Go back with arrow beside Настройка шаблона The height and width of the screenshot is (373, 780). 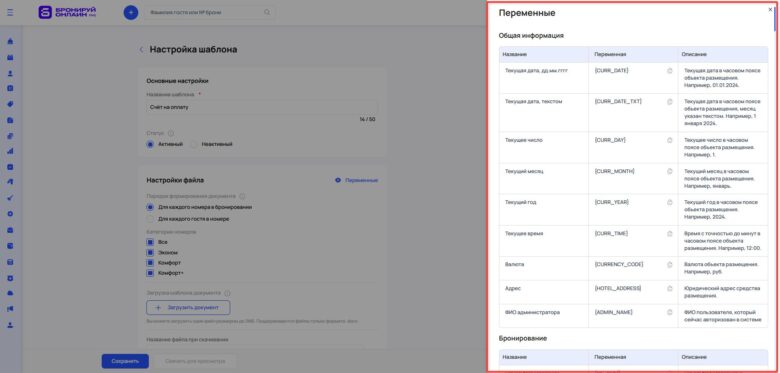click(141, 49)
